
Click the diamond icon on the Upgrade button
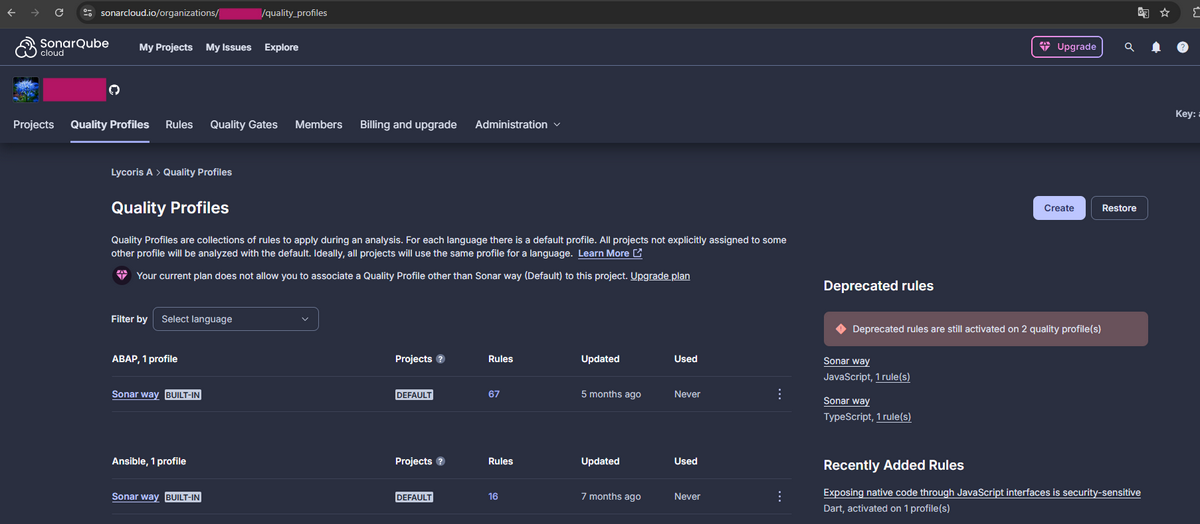tap(1045, 47)
